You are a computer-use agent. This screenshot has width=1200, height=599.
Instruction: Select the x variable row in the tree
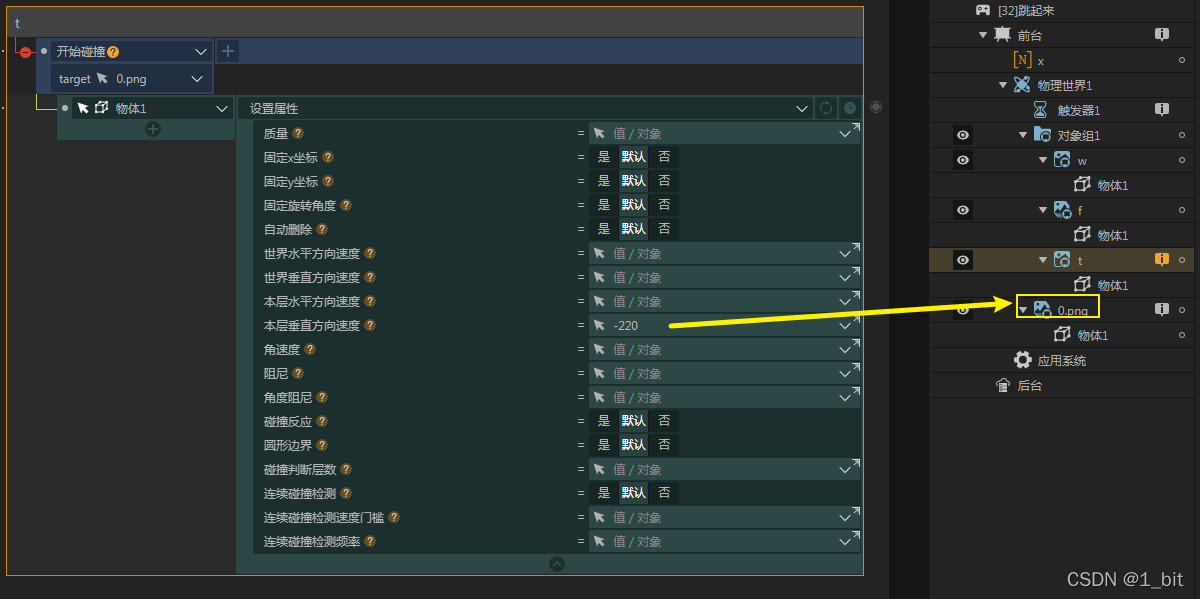click(1062, 60)
